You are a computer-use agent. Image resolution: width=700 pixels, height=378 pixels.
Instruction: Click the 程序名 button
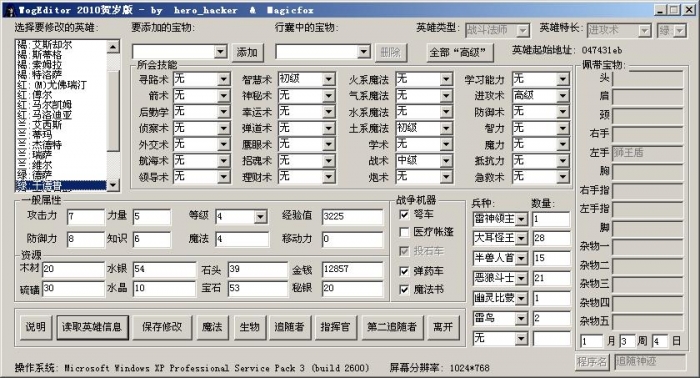point(592,362)
